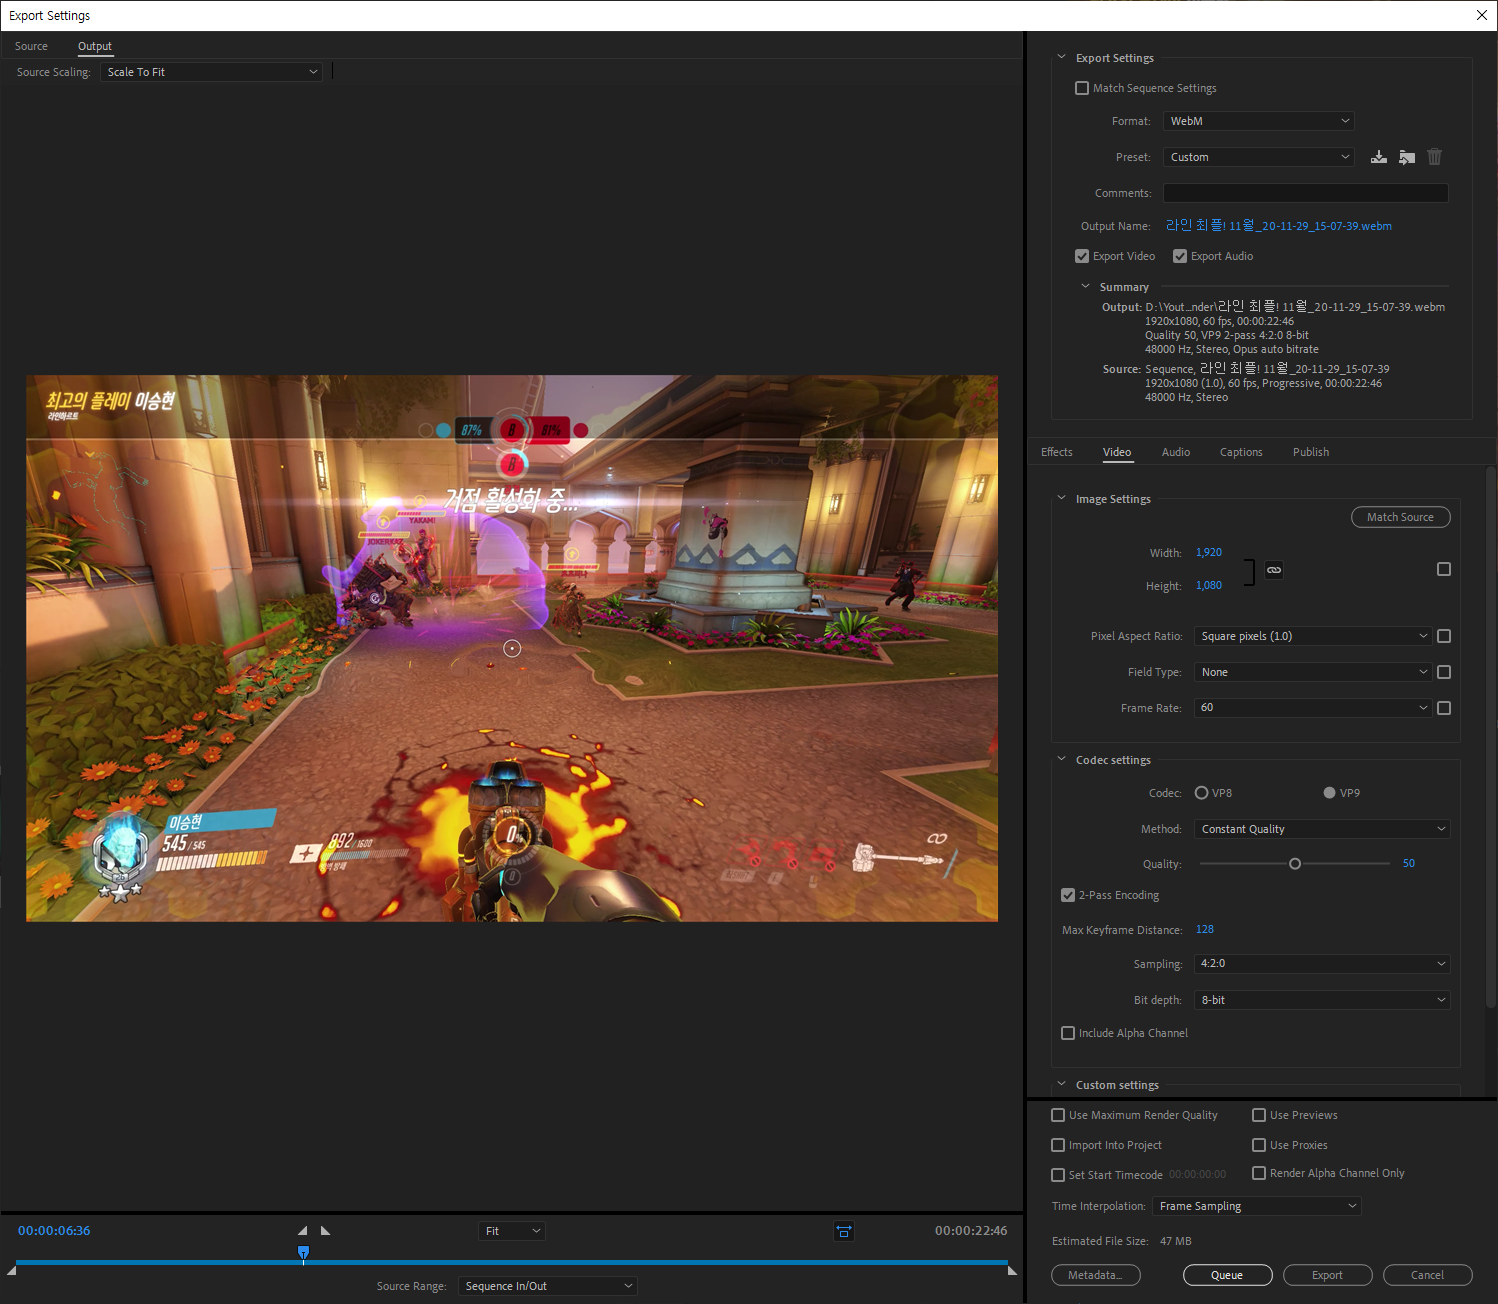Check Use Previews option

1259,1115
